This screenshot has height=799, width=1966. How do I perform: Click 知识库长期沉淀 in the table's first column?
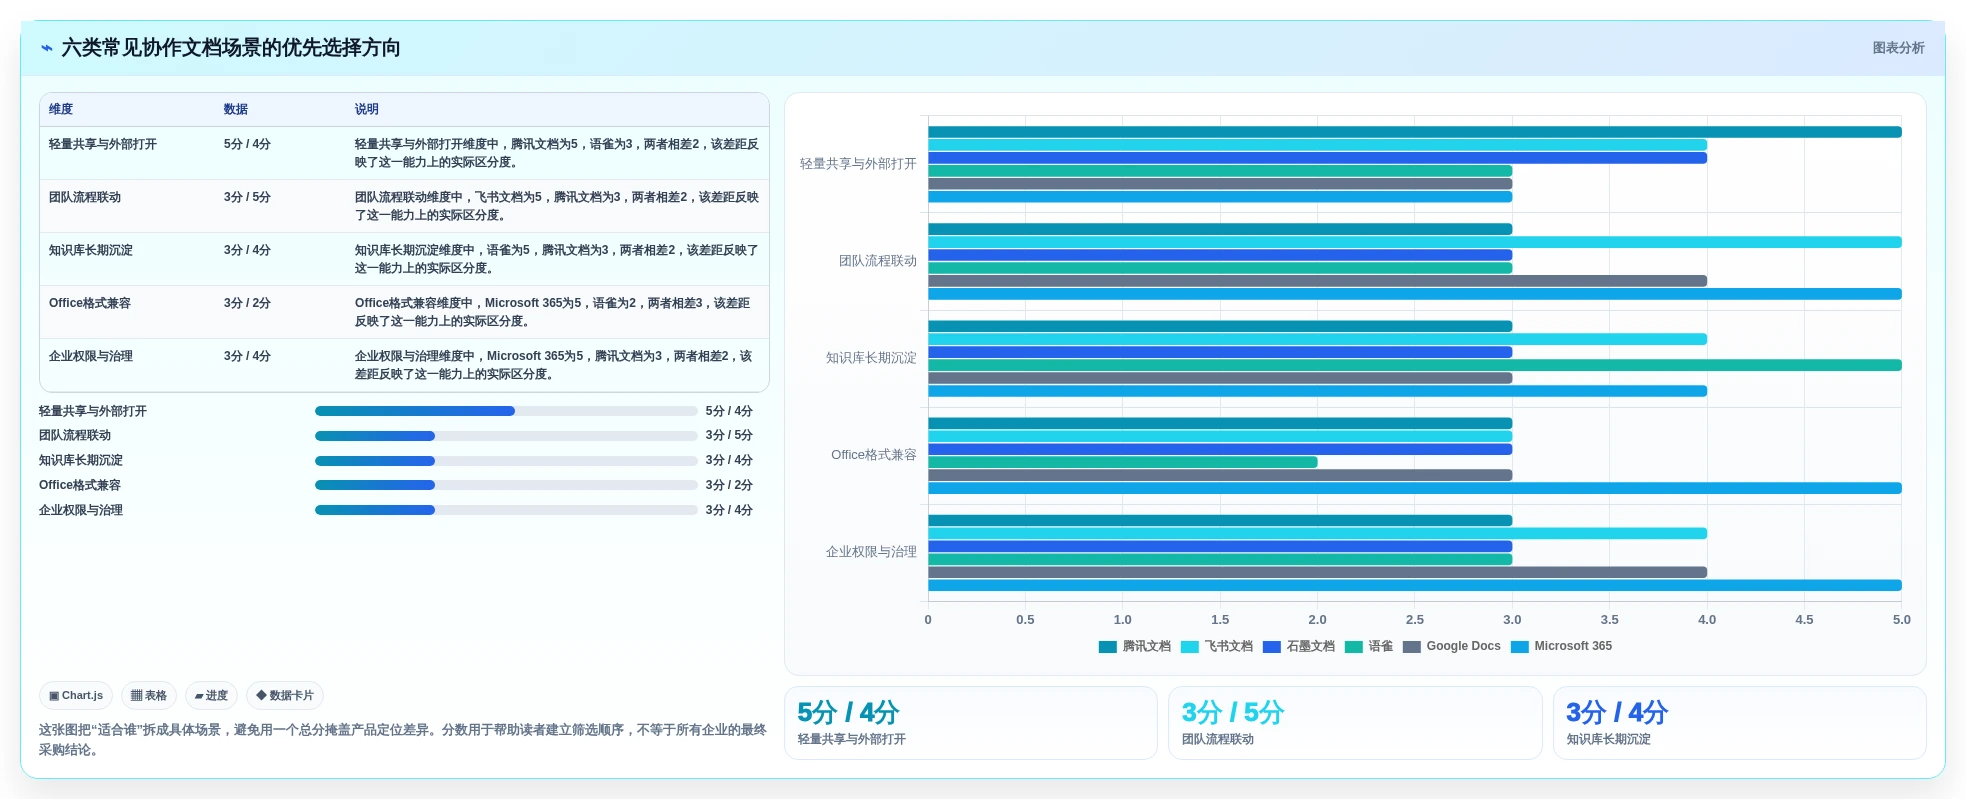click(91, 250)
